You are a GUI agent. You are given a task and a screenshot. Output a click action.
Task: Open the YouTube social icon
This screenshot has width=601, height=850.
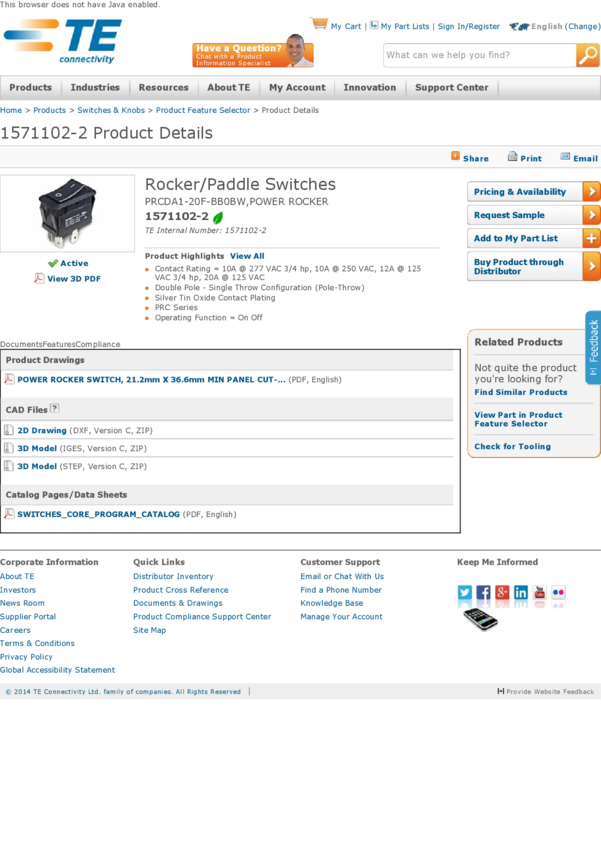[540, 593]
